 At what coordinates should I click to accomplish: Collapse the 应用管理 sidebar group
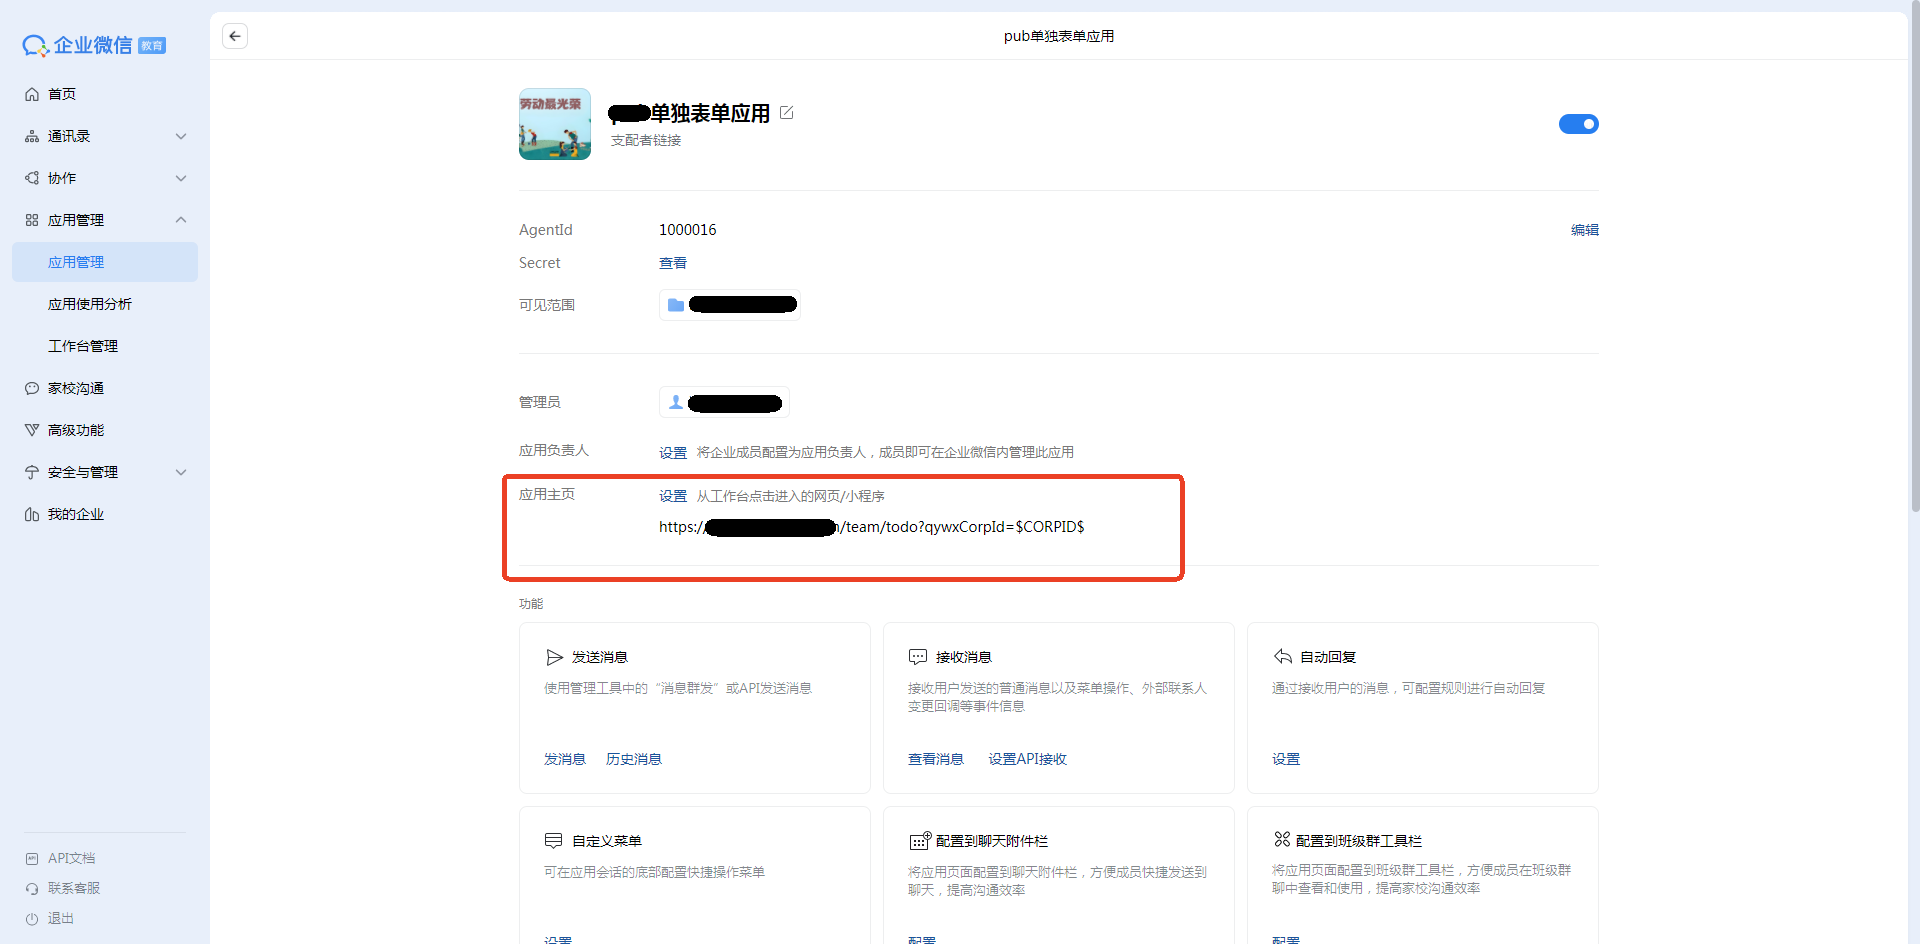coord(181,220)
